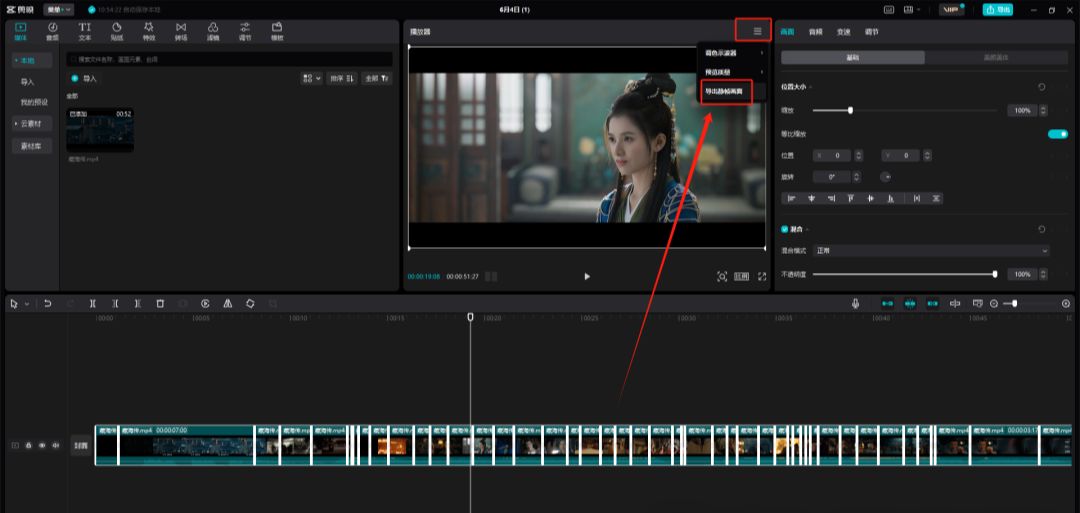Toggle the 等比缩放 uniform scale switch
1080x513 pixels.
point(1057,134)
